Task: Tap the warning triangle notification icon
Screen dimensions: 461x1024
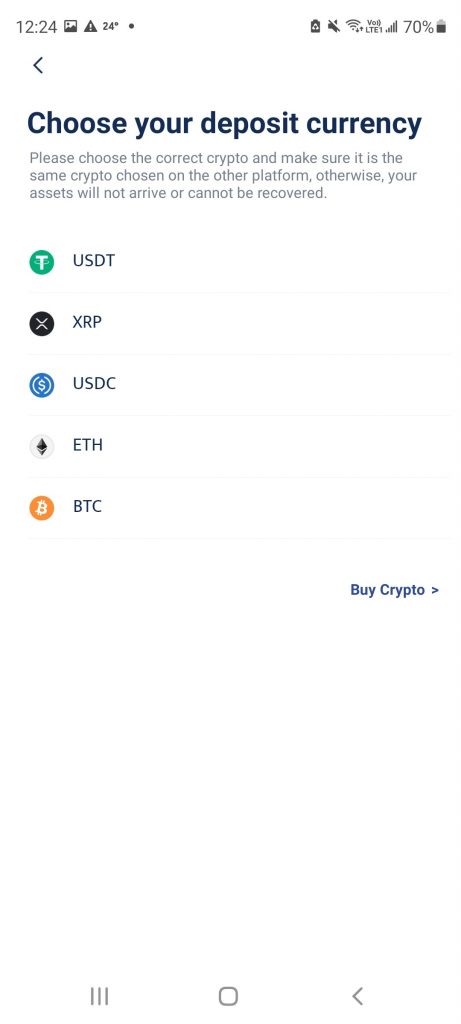Action: tap(90, 27)
